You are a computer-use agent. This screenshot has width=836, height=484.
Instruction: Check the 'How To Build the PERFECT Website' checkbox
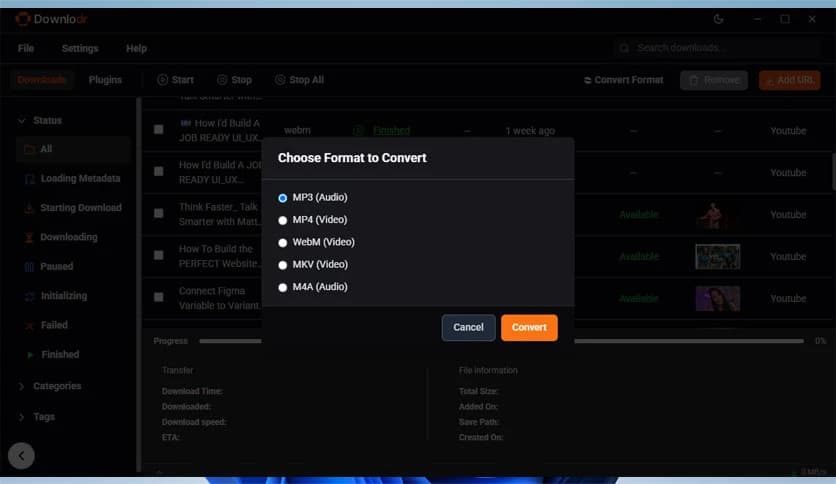point(158,255)
